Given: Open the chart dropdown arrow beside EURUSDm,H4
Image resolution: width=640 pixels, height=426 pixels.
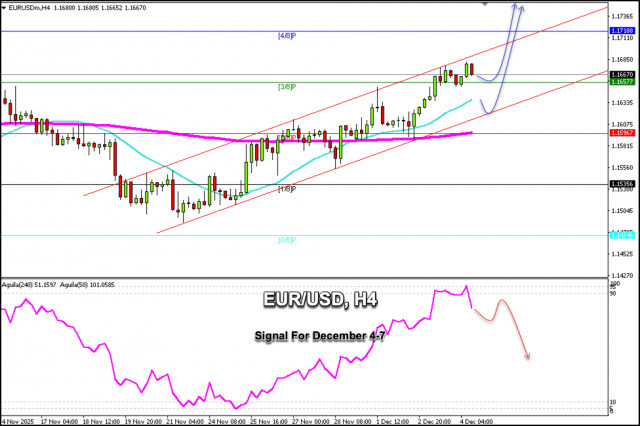Looking at the screenshot, I should tap(4, 8).
